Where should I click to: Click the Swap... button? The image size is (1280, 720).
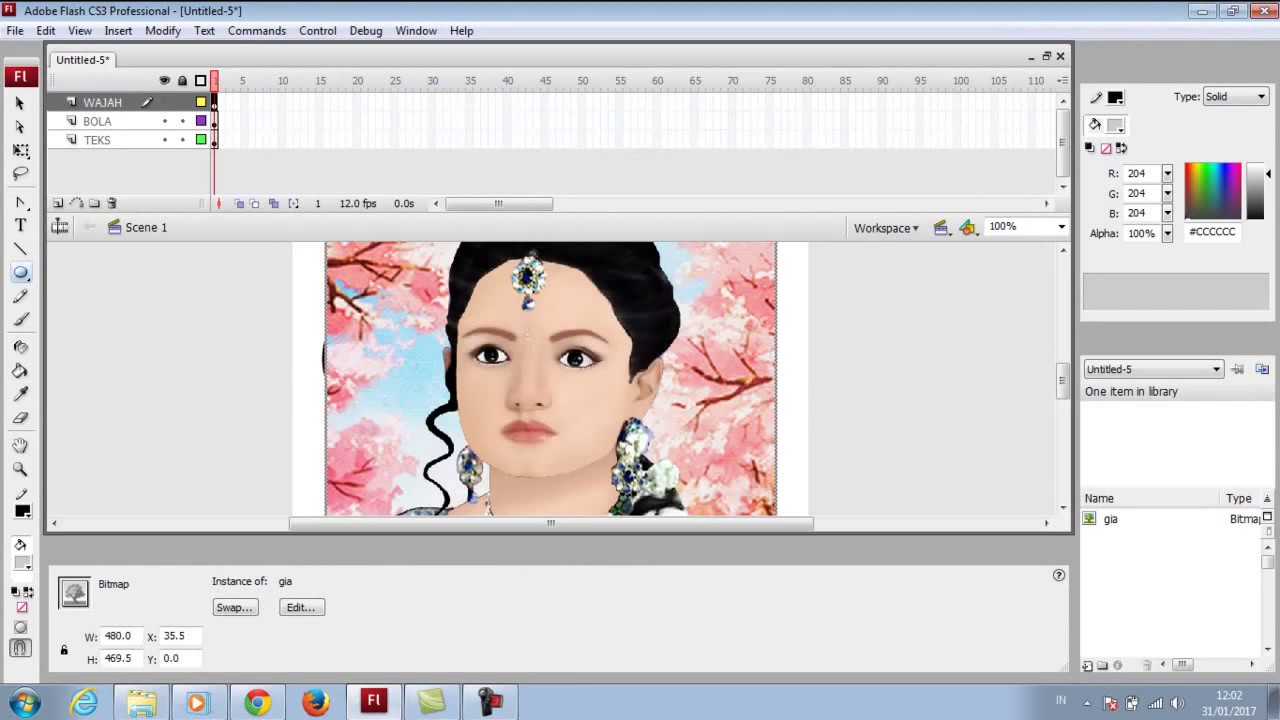coord(235,608)
